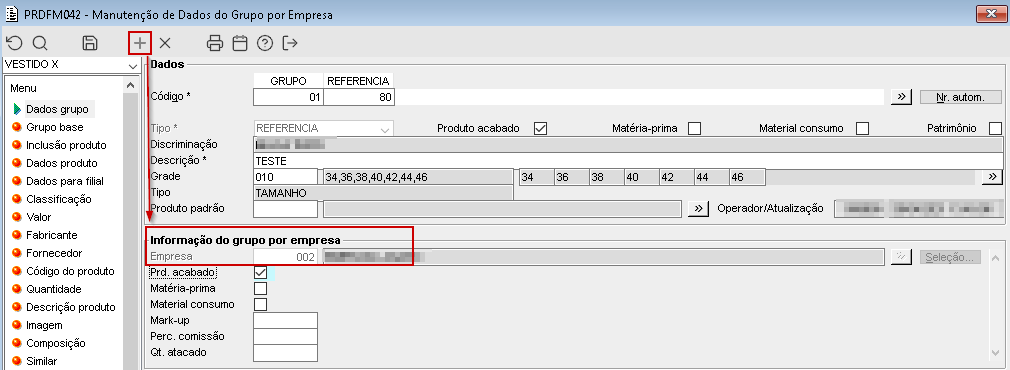The width and height of the screenshot is (1010, 370).
Task: Click the grade size cell 40
Action: (641, 177)
